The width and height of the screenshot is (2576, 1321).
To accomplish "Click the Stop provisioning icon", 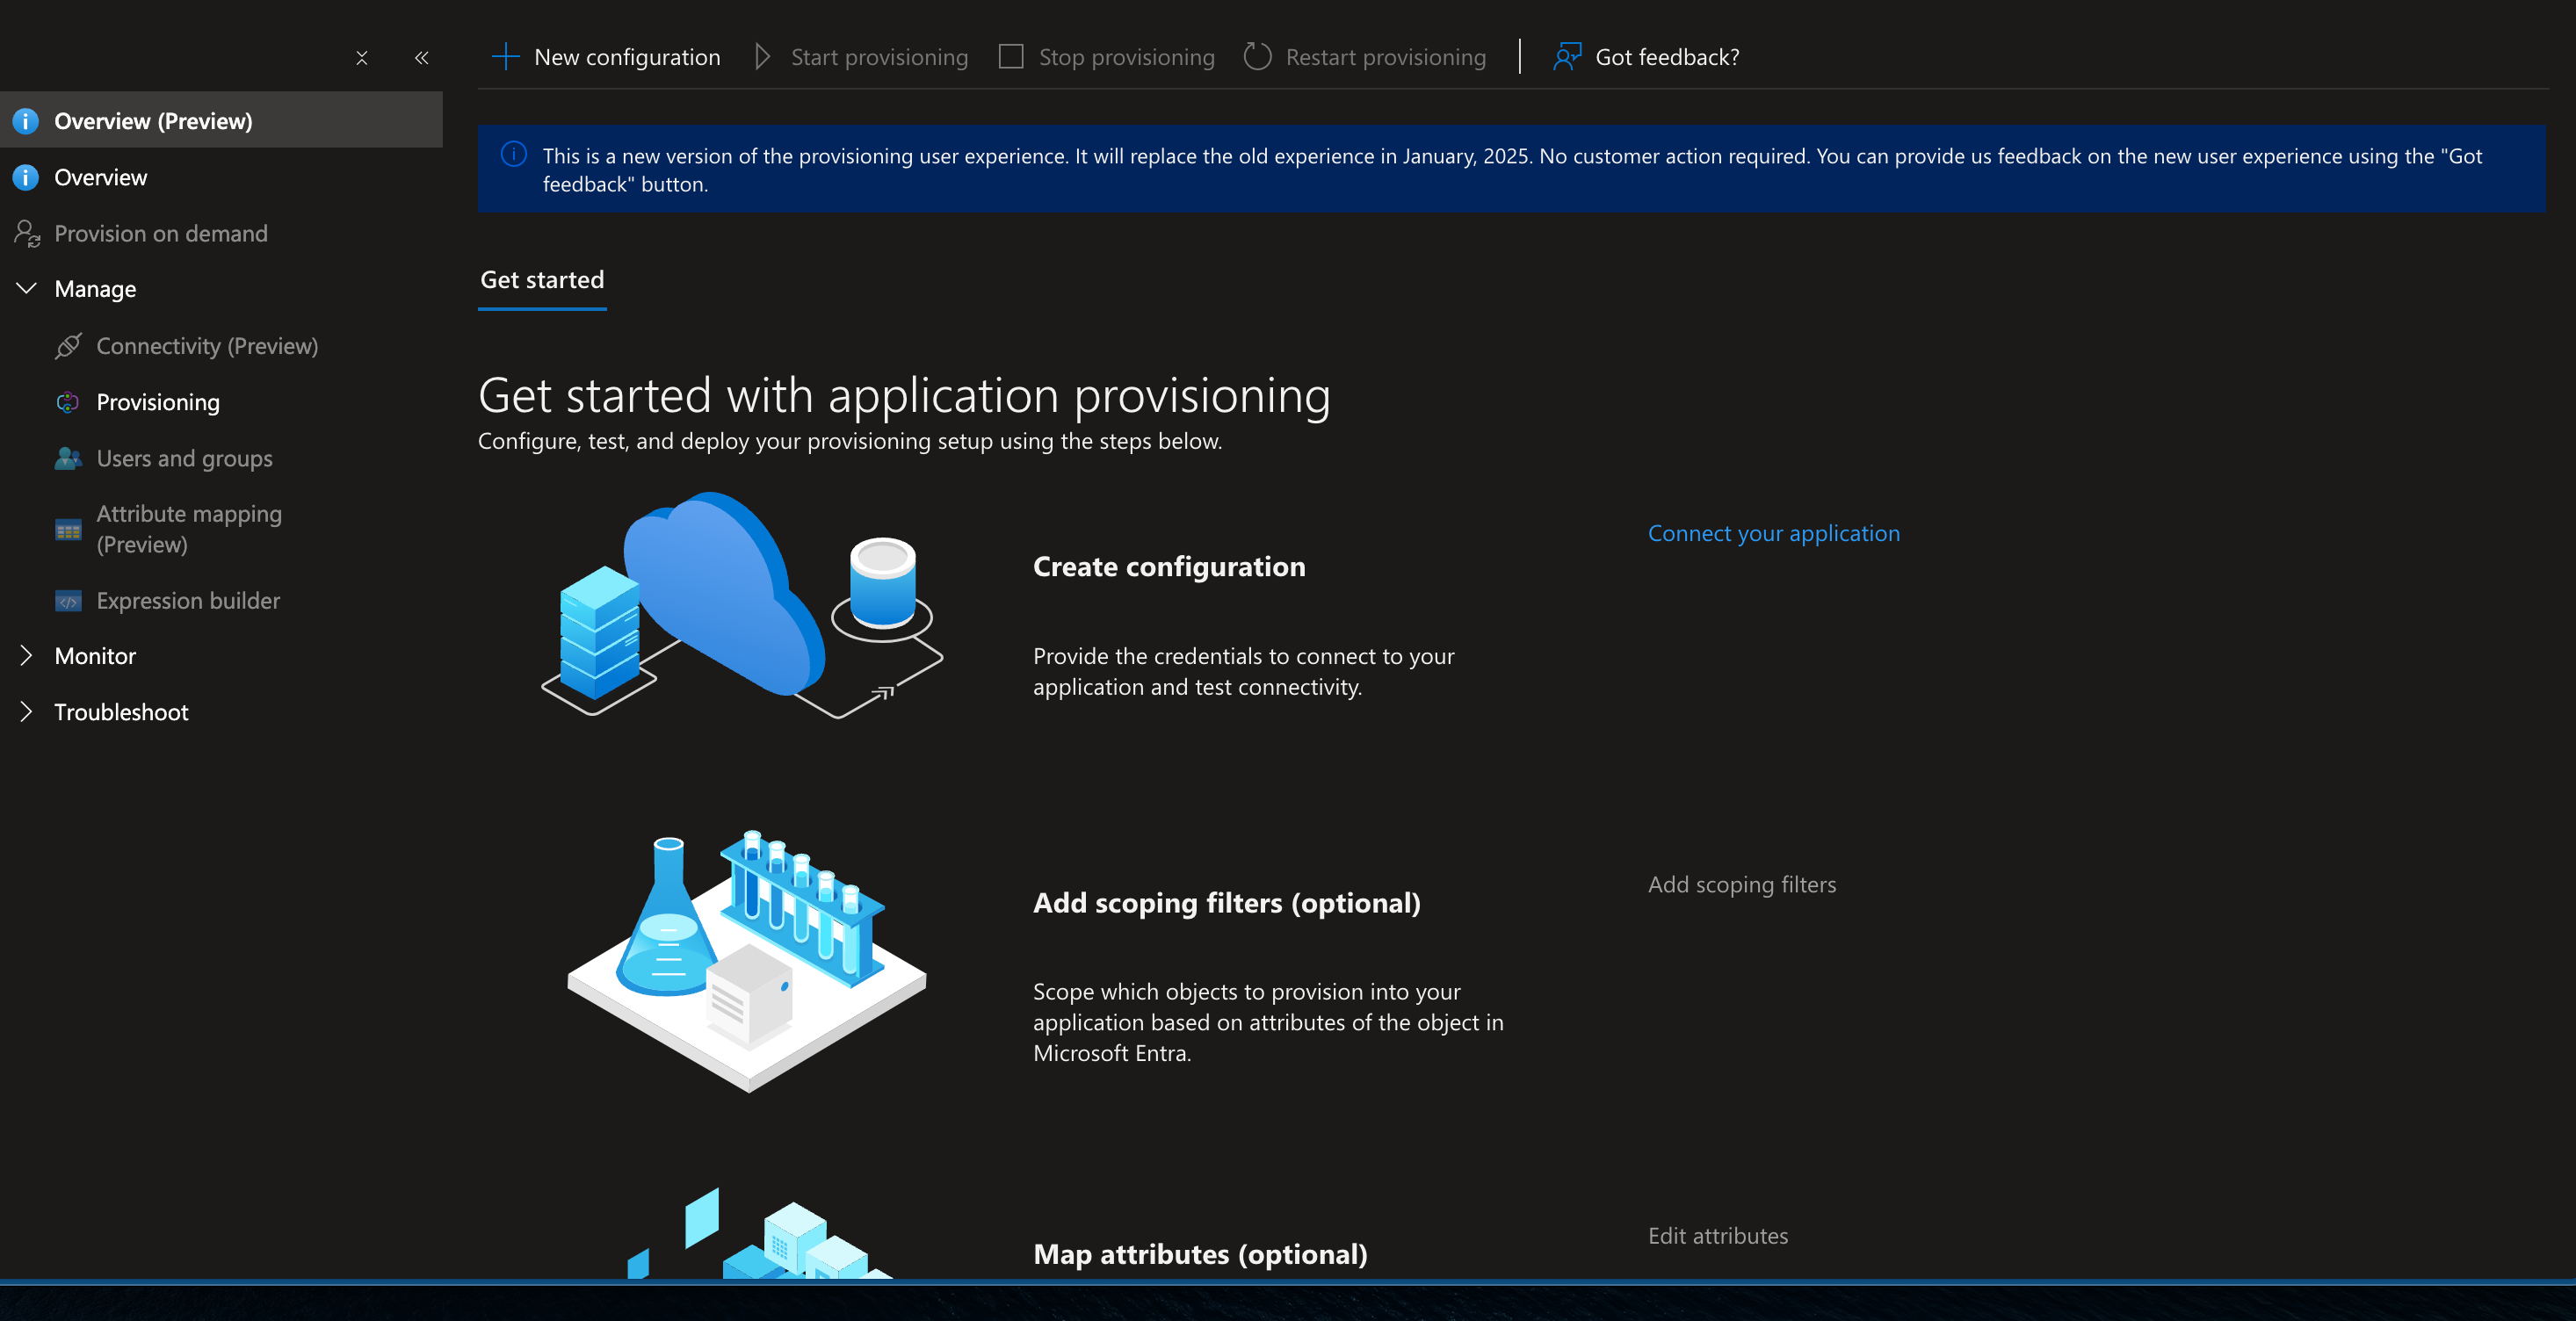I will tap(1010, 57).
